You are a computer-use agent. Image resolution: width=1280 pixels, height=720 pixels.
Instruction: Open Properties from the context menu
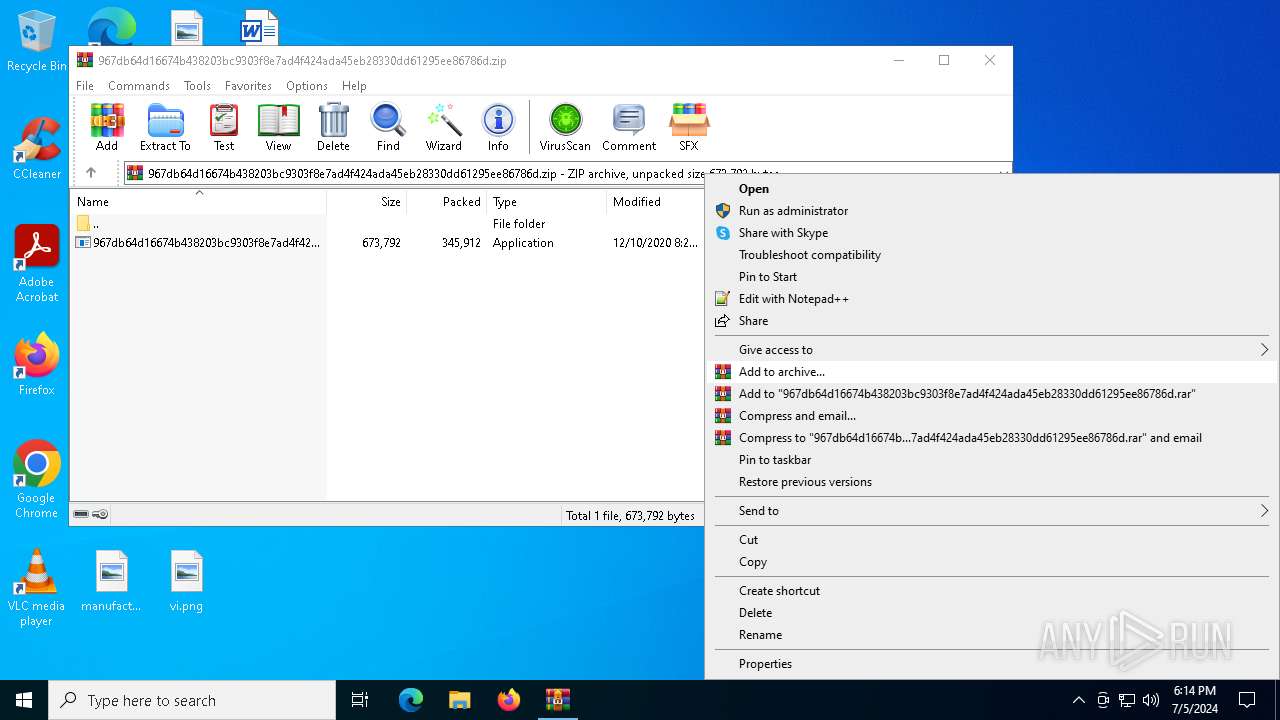[x=992, y=663]
